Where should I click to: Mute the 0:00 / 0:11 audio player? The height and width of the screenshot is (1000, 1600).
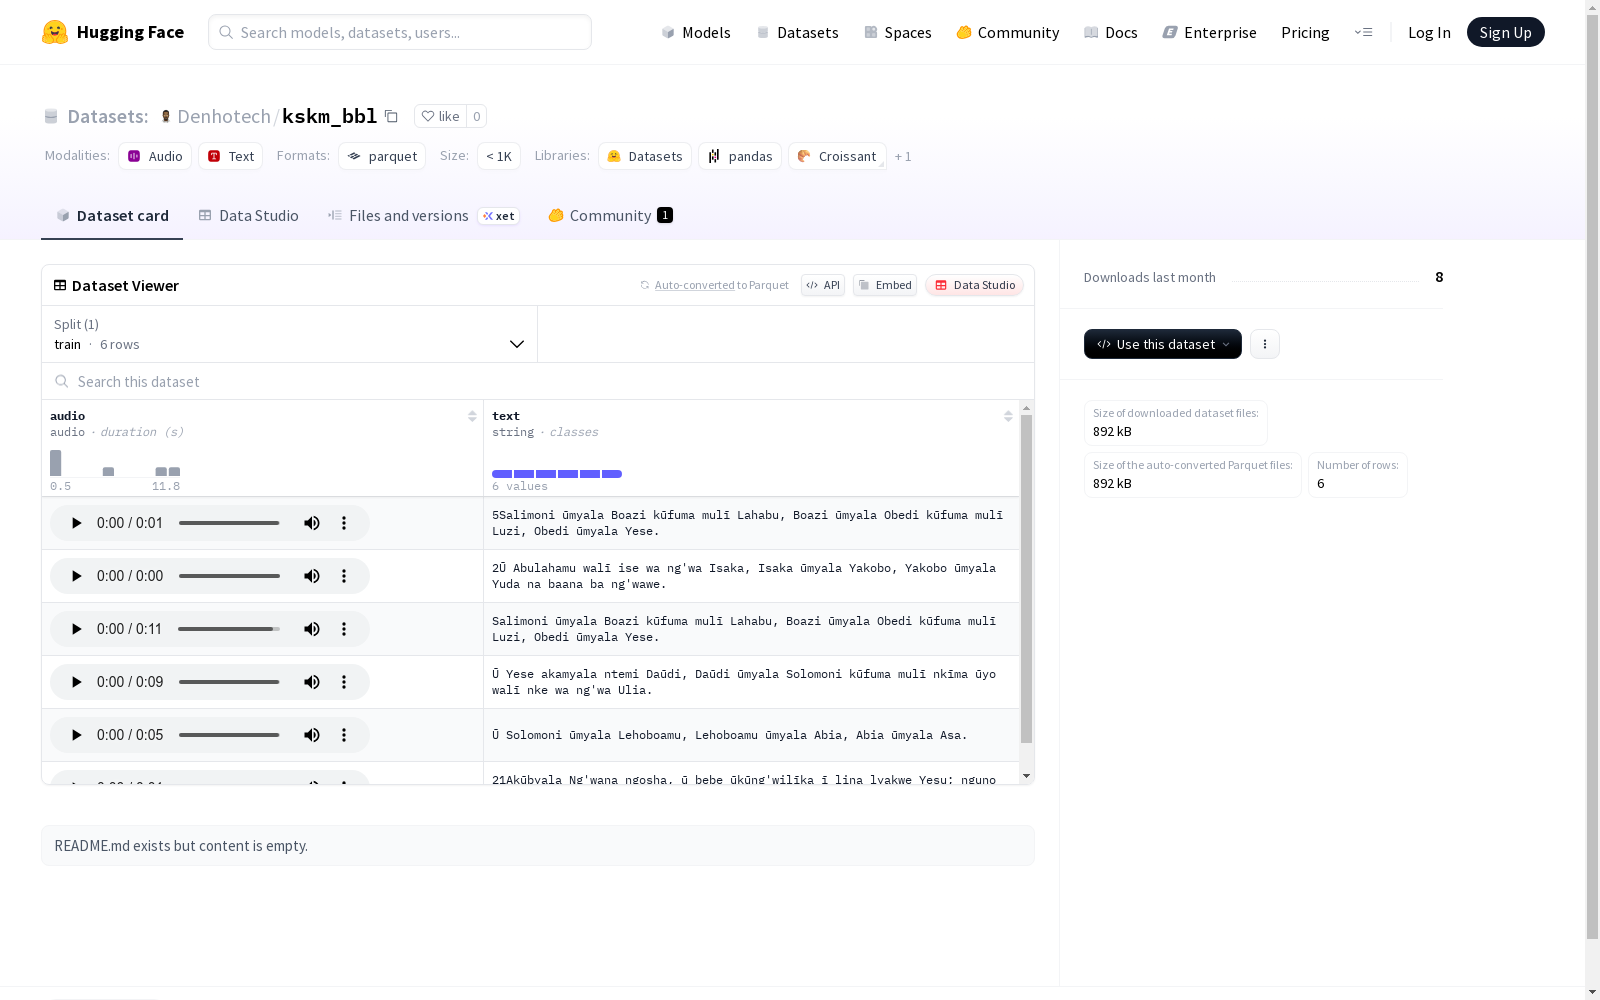point(312,629)
